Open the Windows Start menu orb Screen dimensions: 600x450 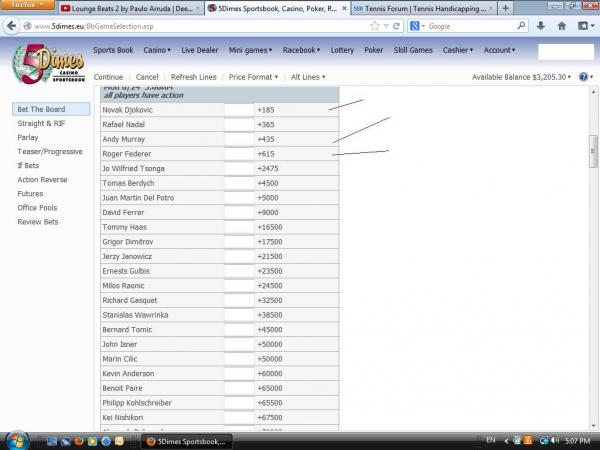pos(18,440)
